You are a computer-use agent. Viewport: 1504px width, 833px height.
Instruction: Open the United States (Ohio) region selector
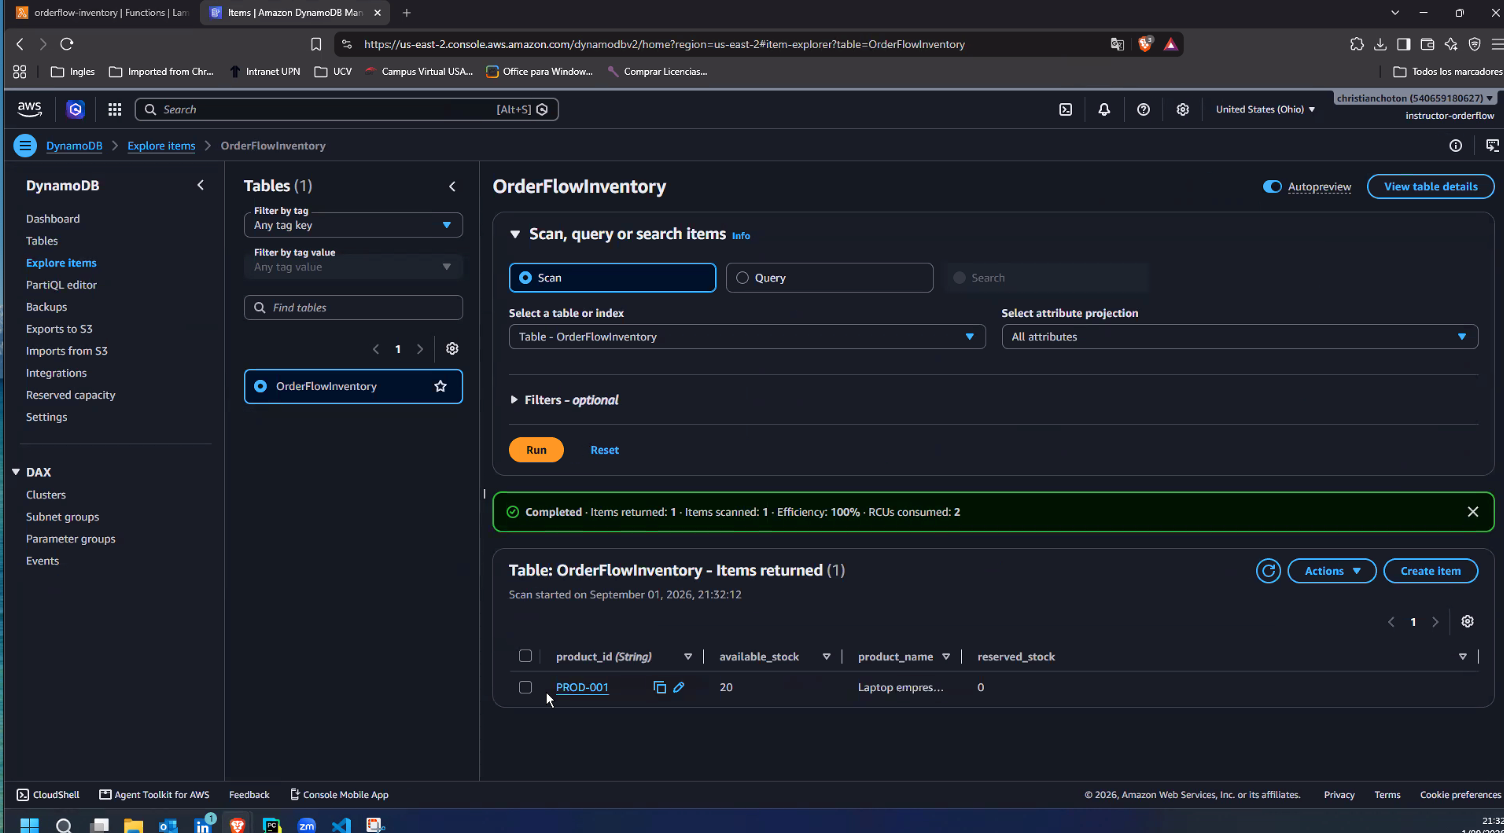(1265, 110)
